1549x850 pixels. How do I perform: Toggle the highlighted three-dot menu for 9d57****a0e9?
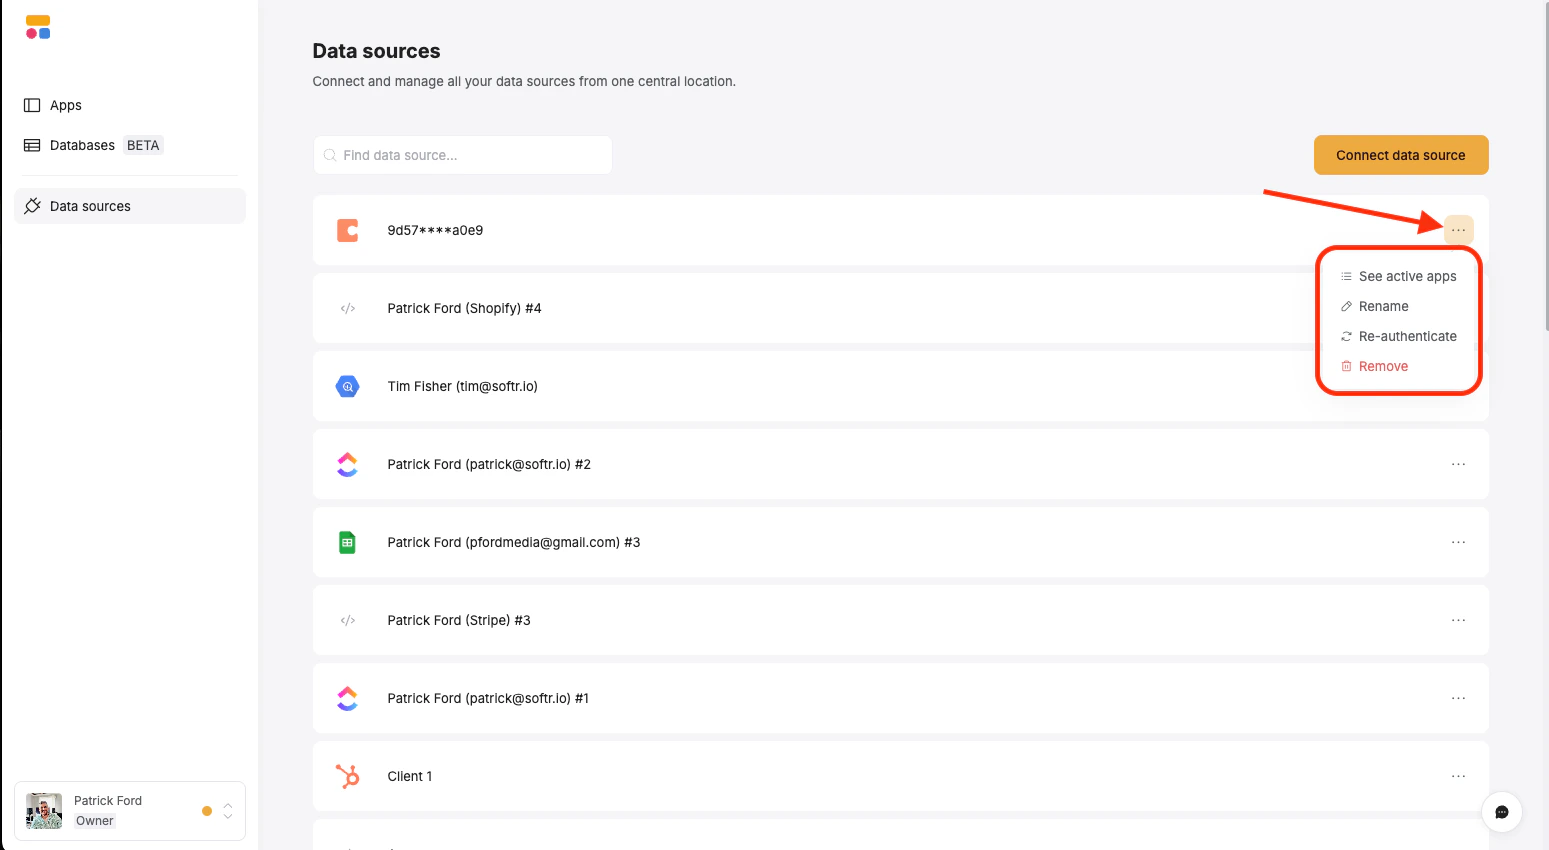[1458, 230]
